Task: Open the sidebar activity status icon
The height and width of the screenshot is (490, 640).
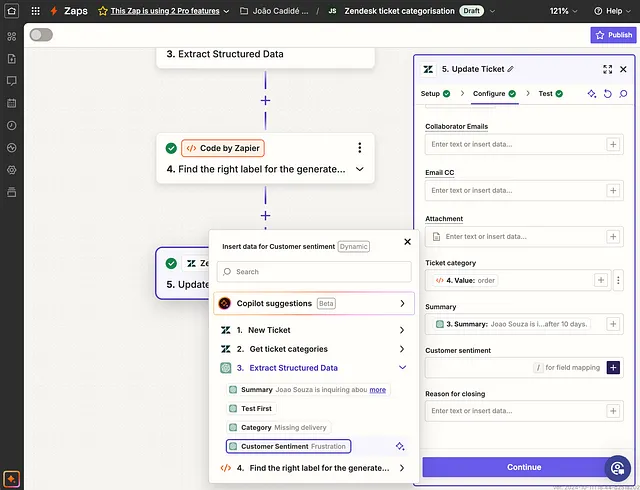Action: point(11,147)
